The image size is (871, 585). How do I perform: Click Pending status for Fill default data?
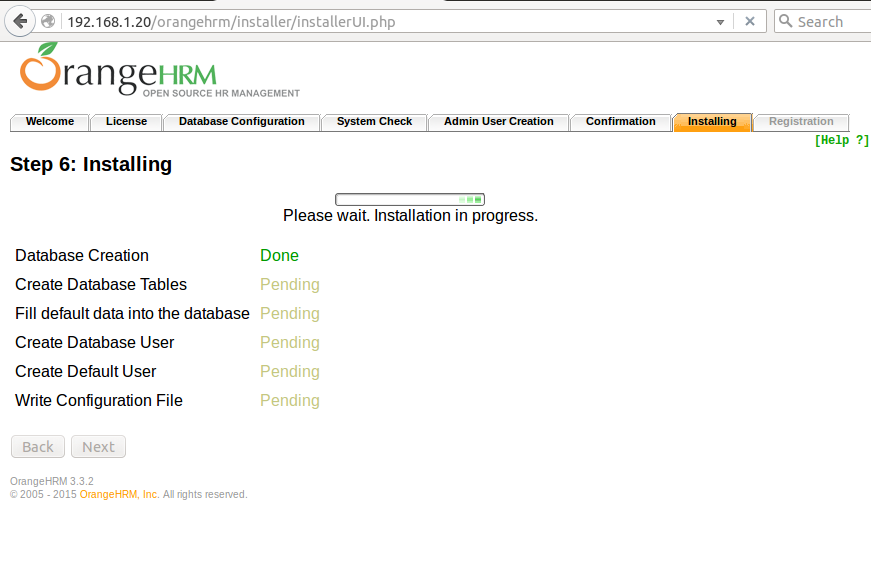click(x=290, y=313)
